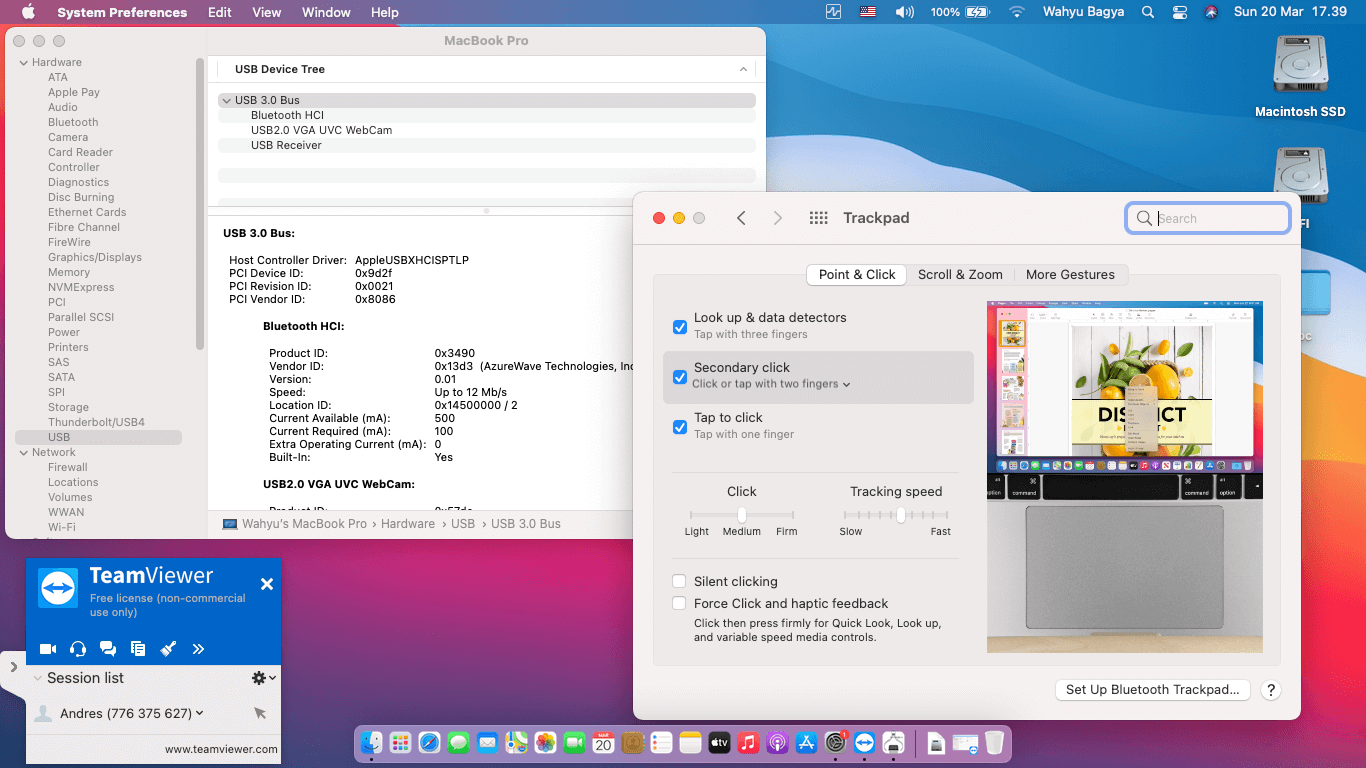The image size is (1366, 768).
Task: Select Thunderbolt/USB4 in Hardware sidebar
Action: click(96, 422)
